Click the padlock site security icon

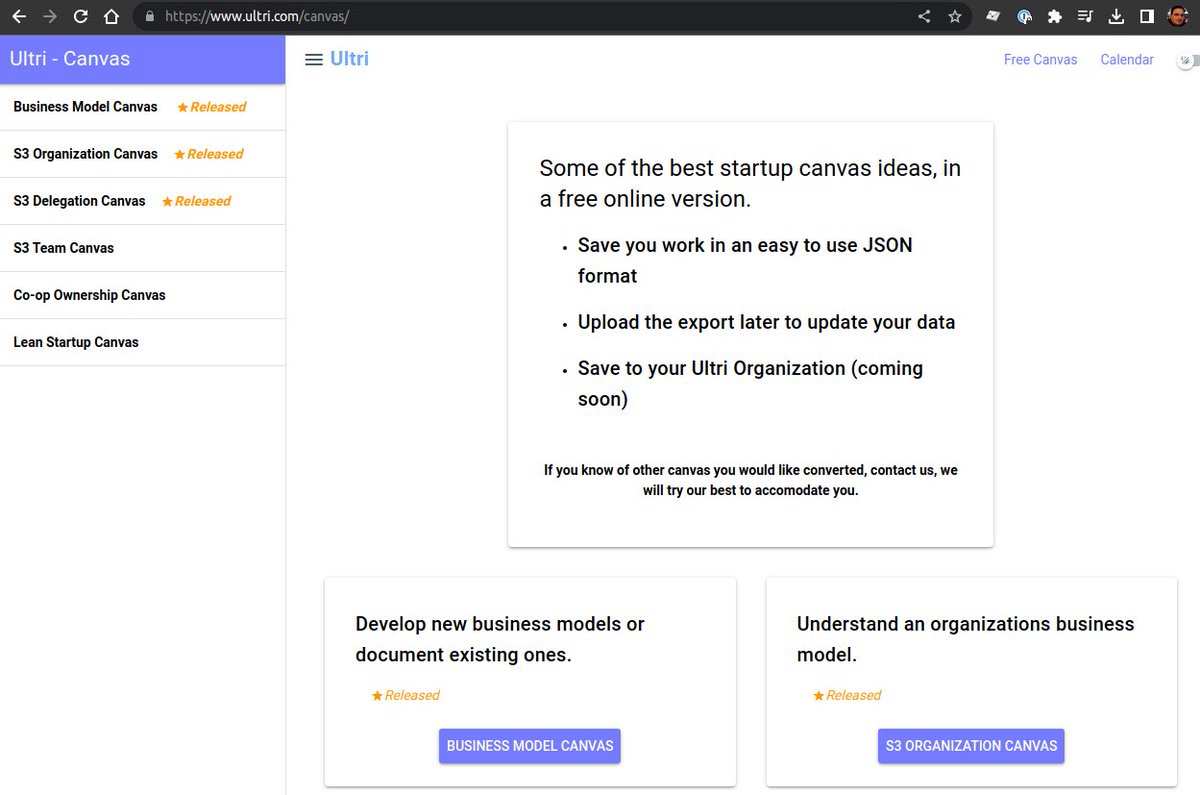150,16
